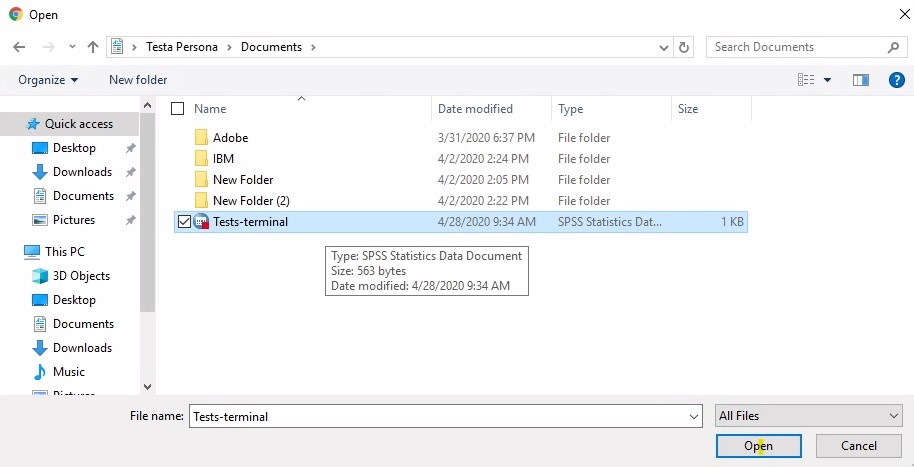
Task: Click the Up one level arrow
Action: [x=93, y=47]
